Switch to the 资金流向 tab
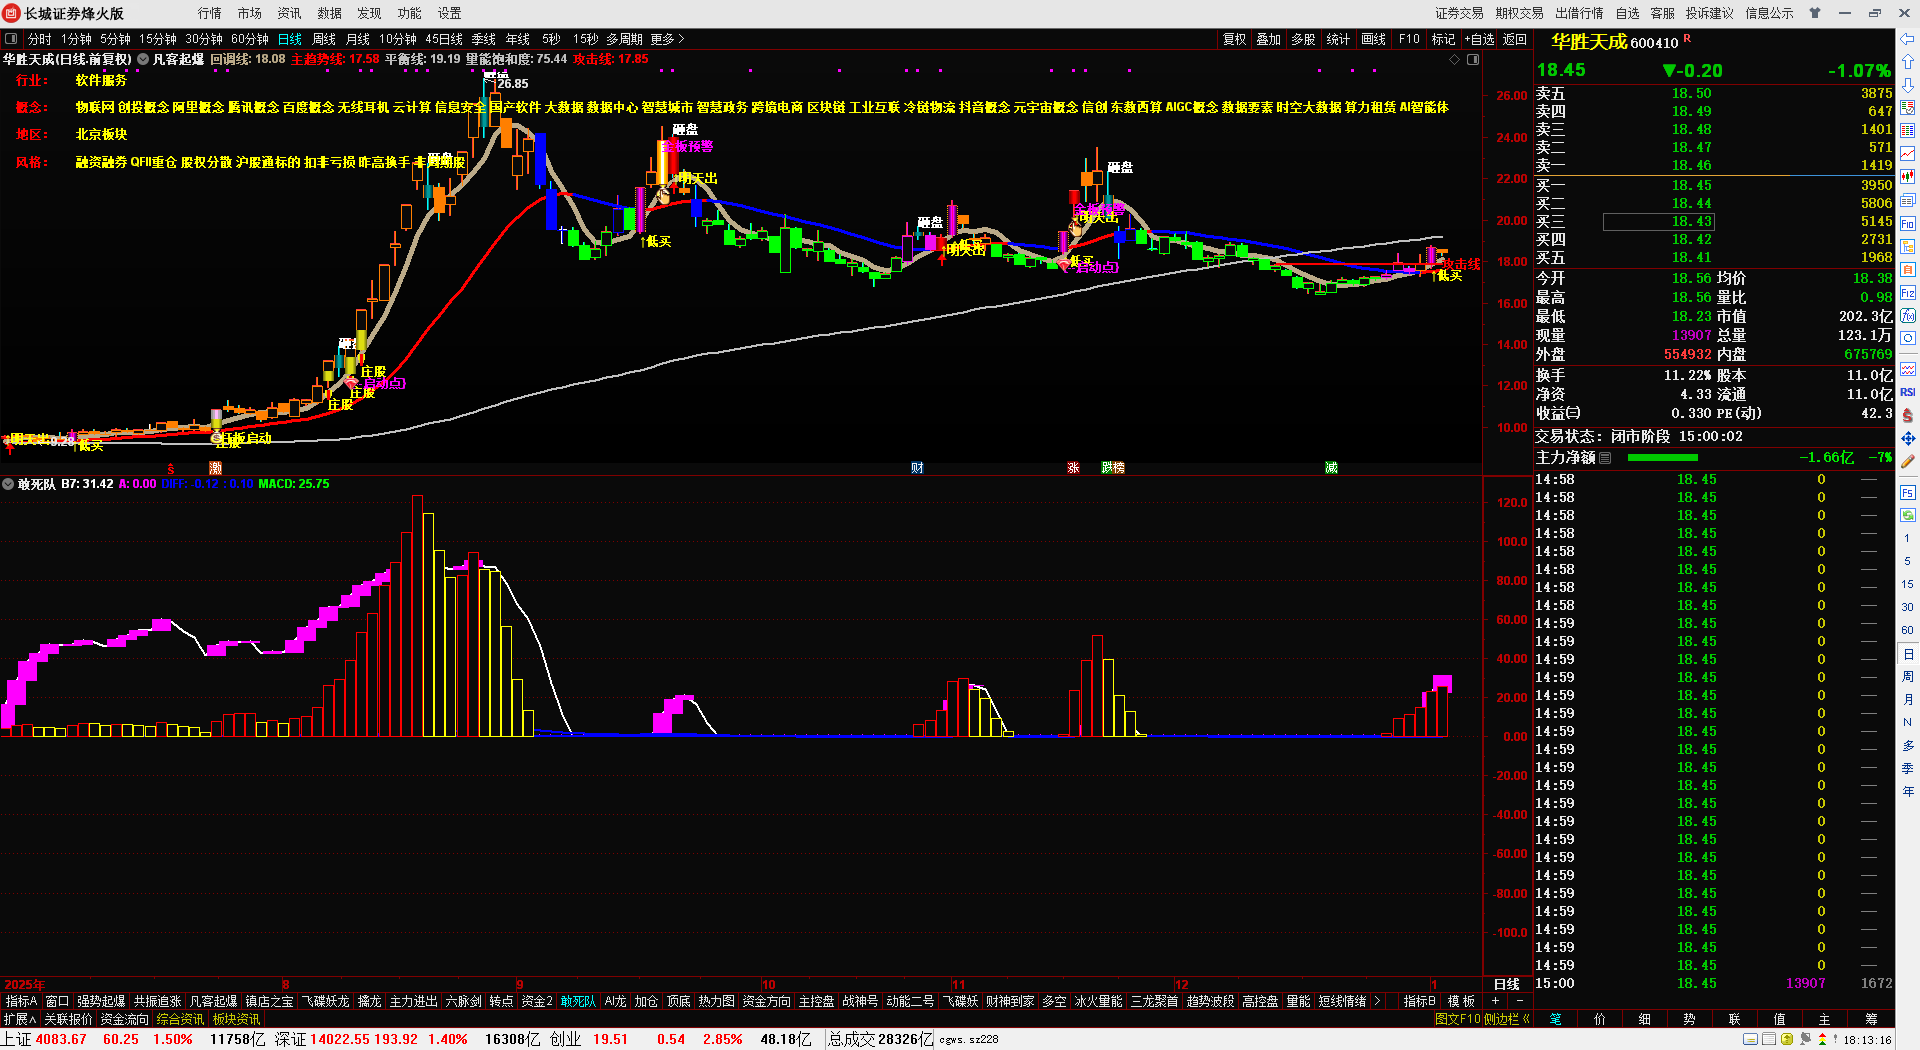The height and width of the screenshot is (1050, 1920). click(x=124, y=1019)
